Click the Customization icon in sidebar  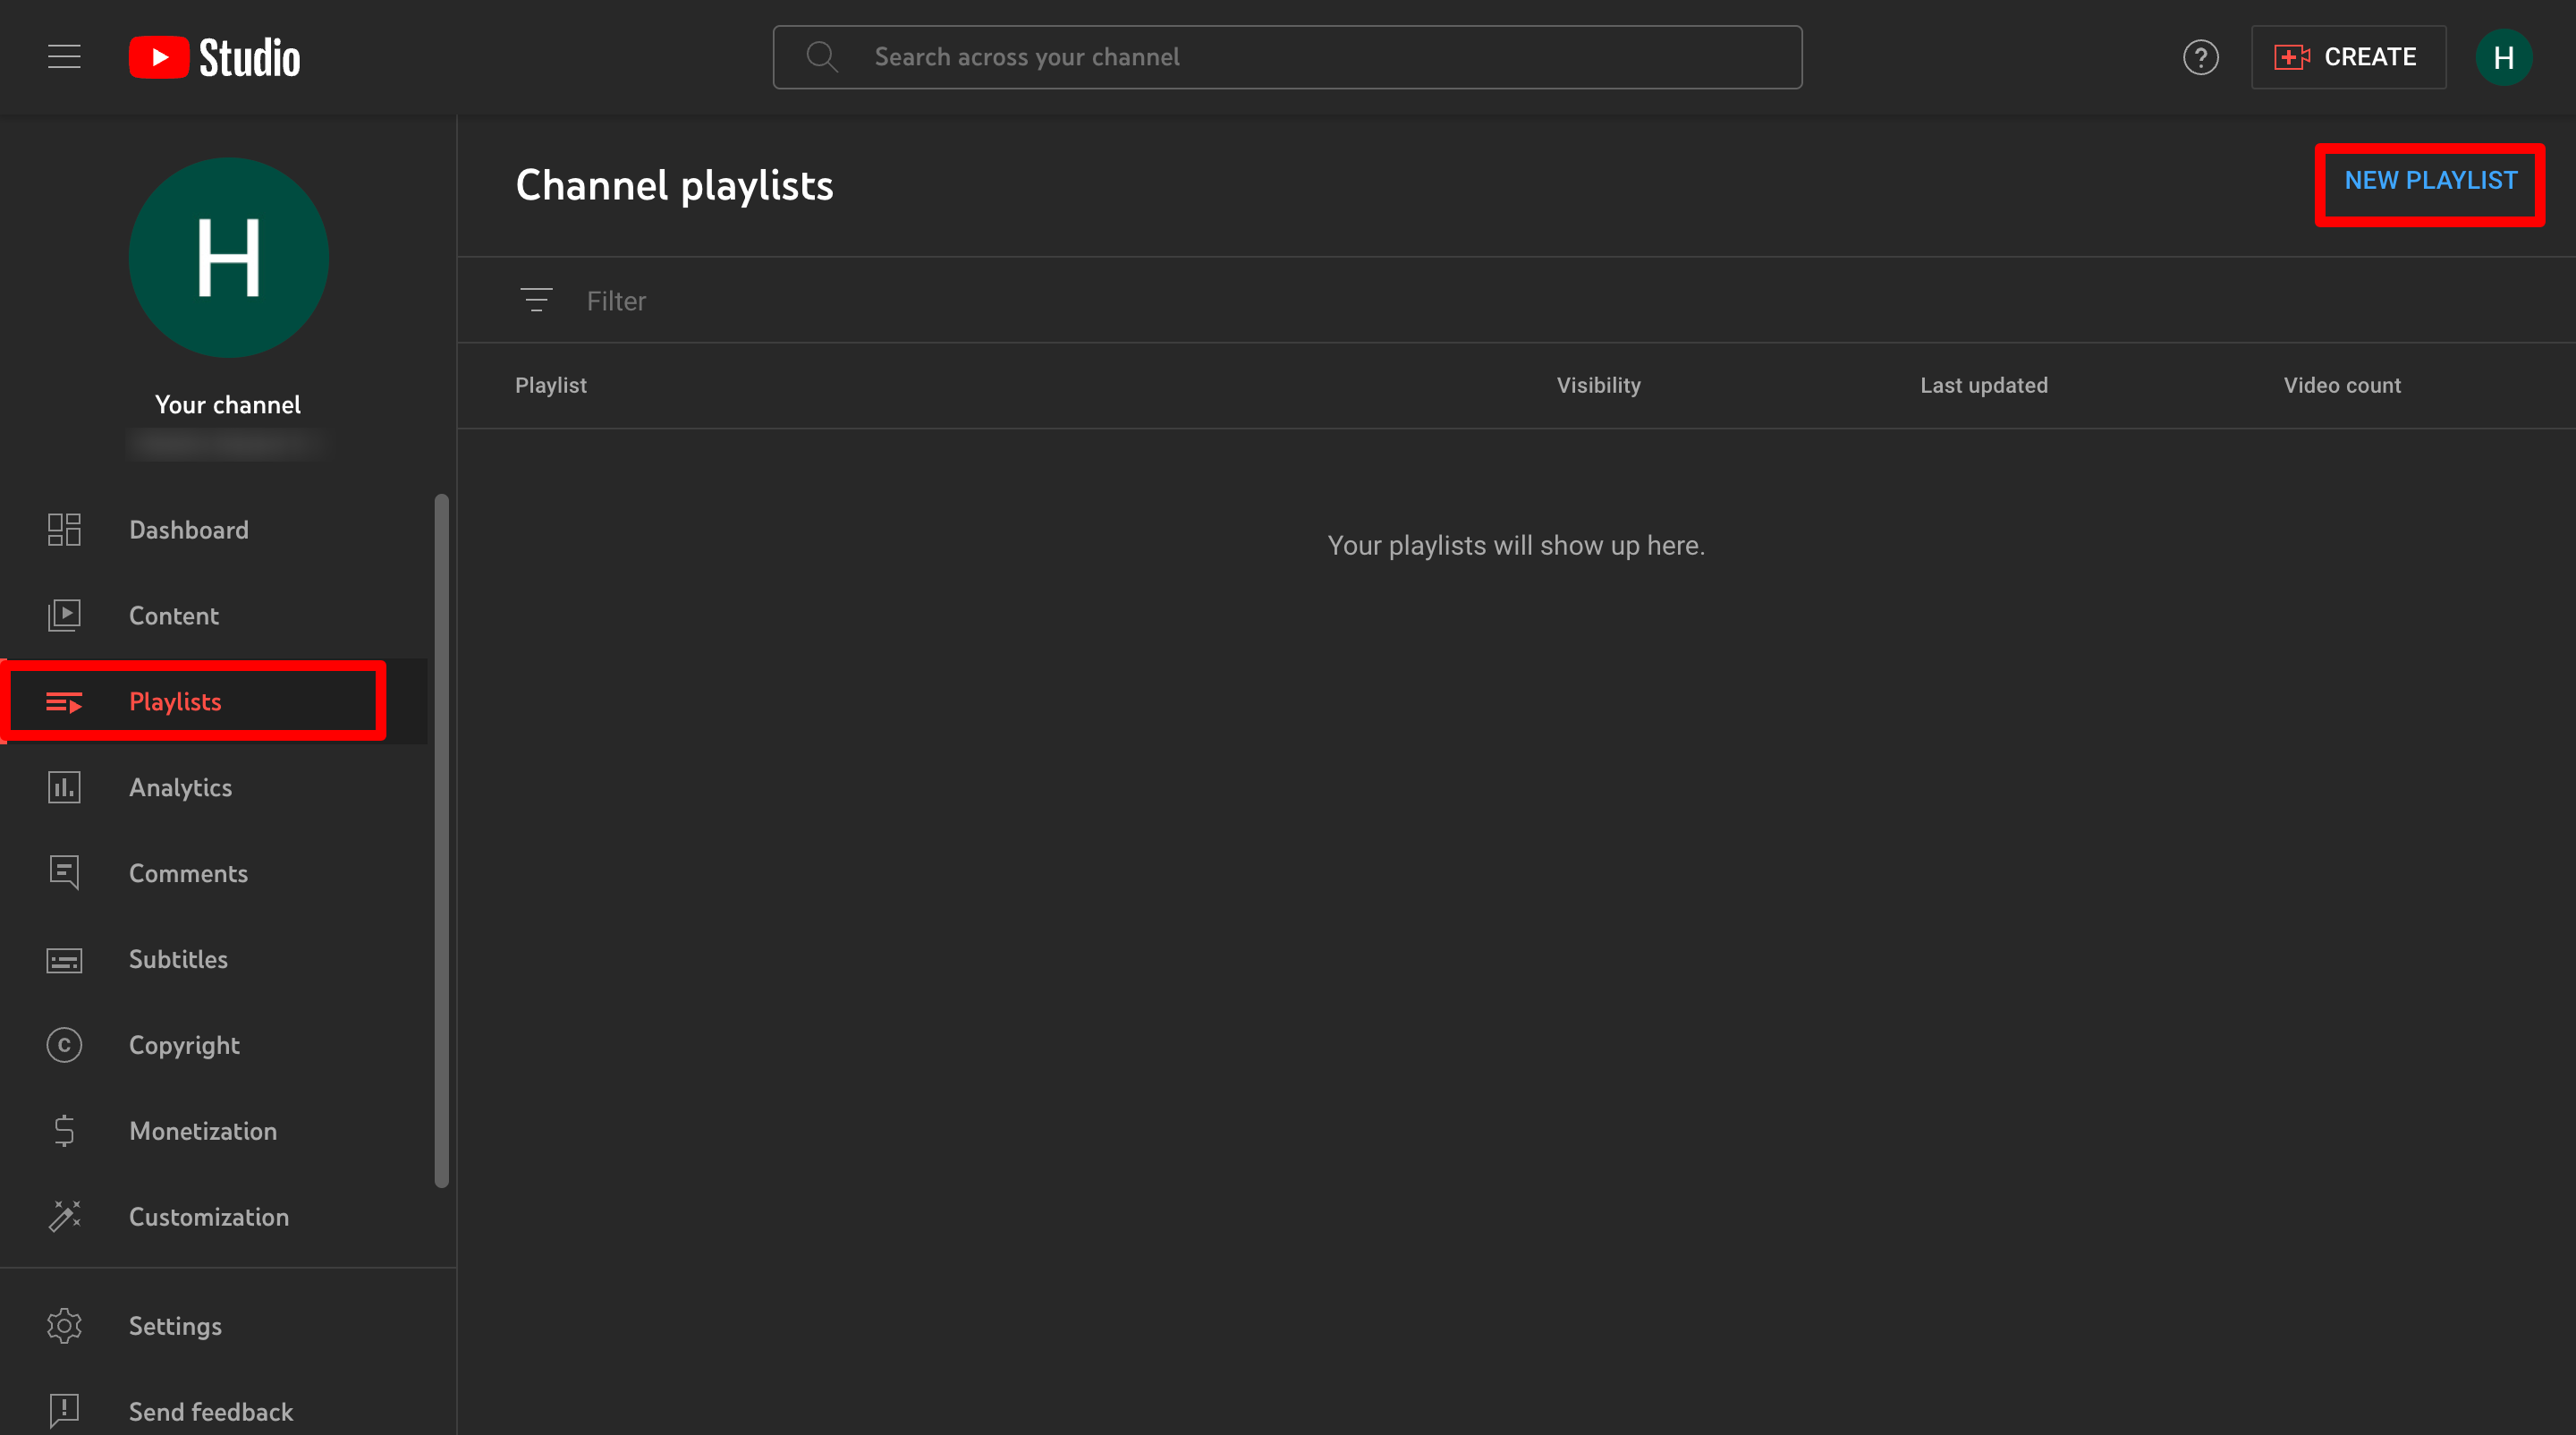tap(64, 1216)
